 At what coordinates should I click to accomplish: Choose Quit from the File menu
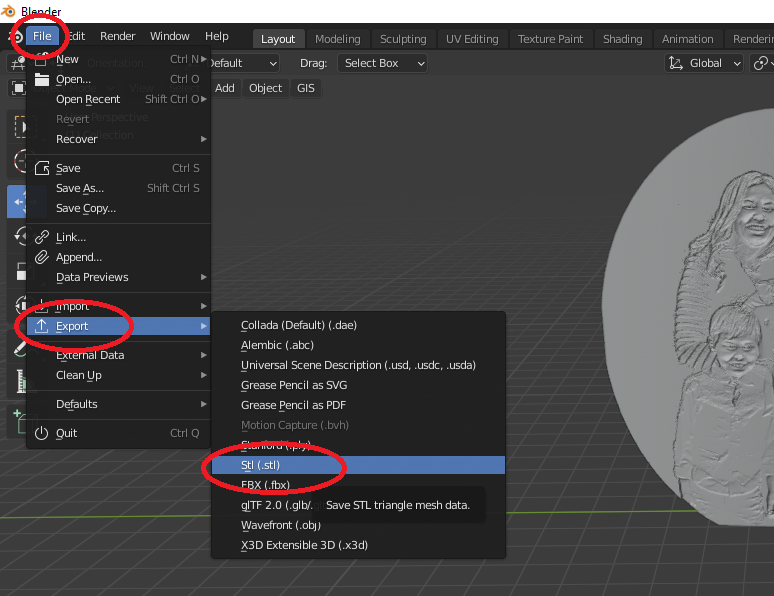tap(118, 433)
